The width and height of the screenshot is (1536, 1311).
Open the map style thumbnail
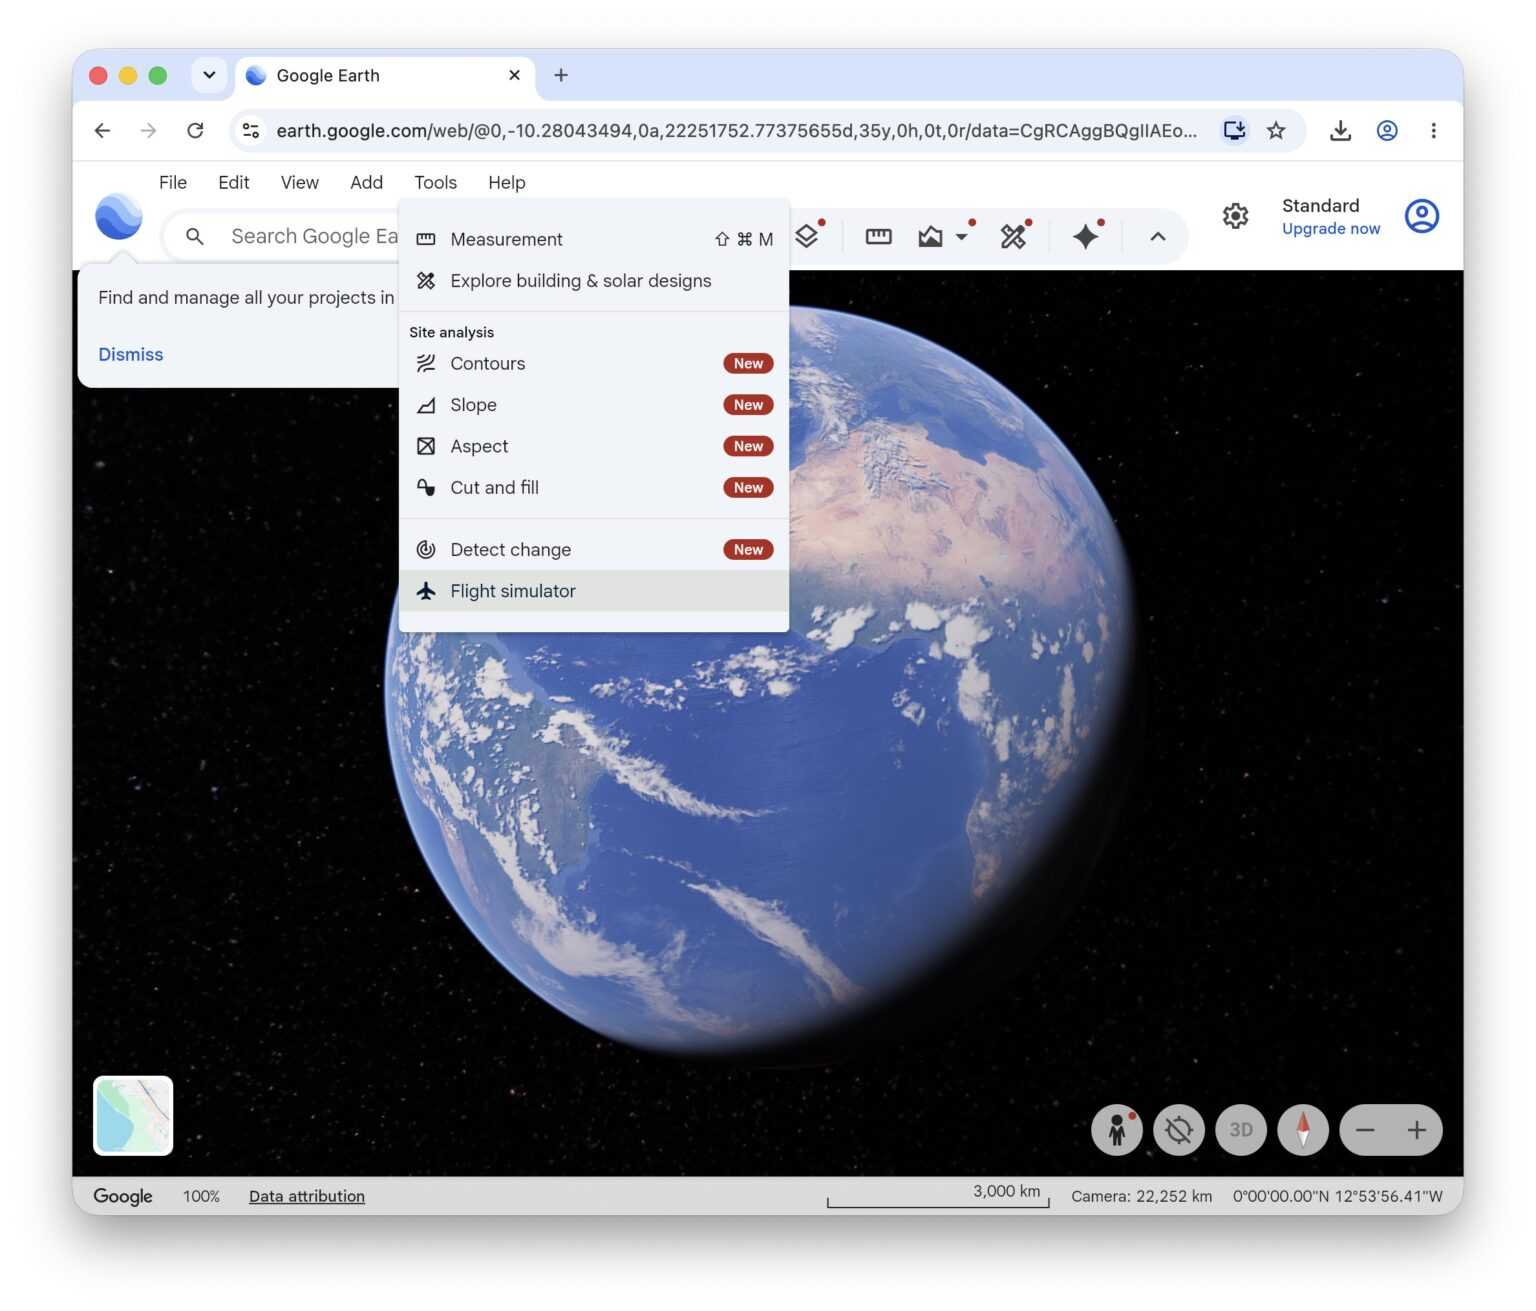pyautogui.click(x=133, y=1116)
